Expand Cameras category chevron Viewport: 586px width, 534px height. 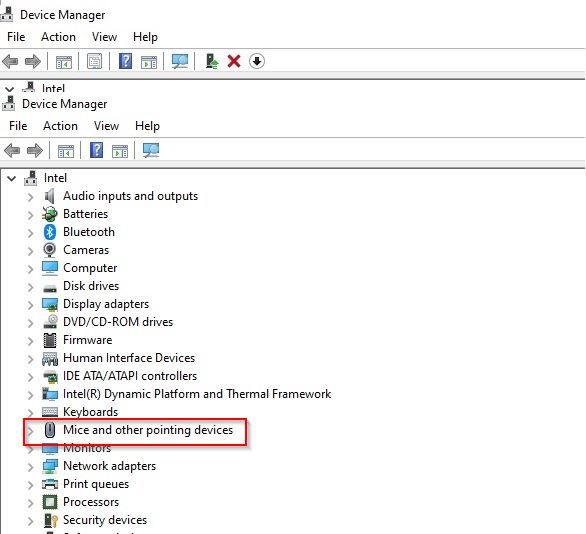(31, 250)
